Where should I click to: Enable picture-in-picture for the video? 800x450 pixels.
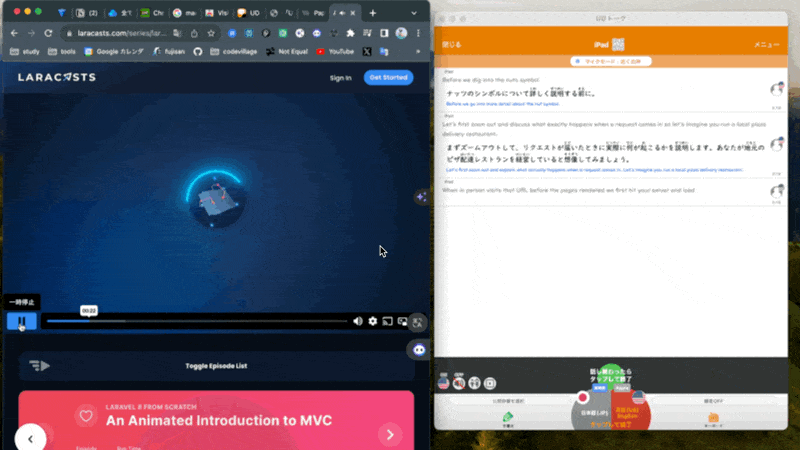(402, 321)
